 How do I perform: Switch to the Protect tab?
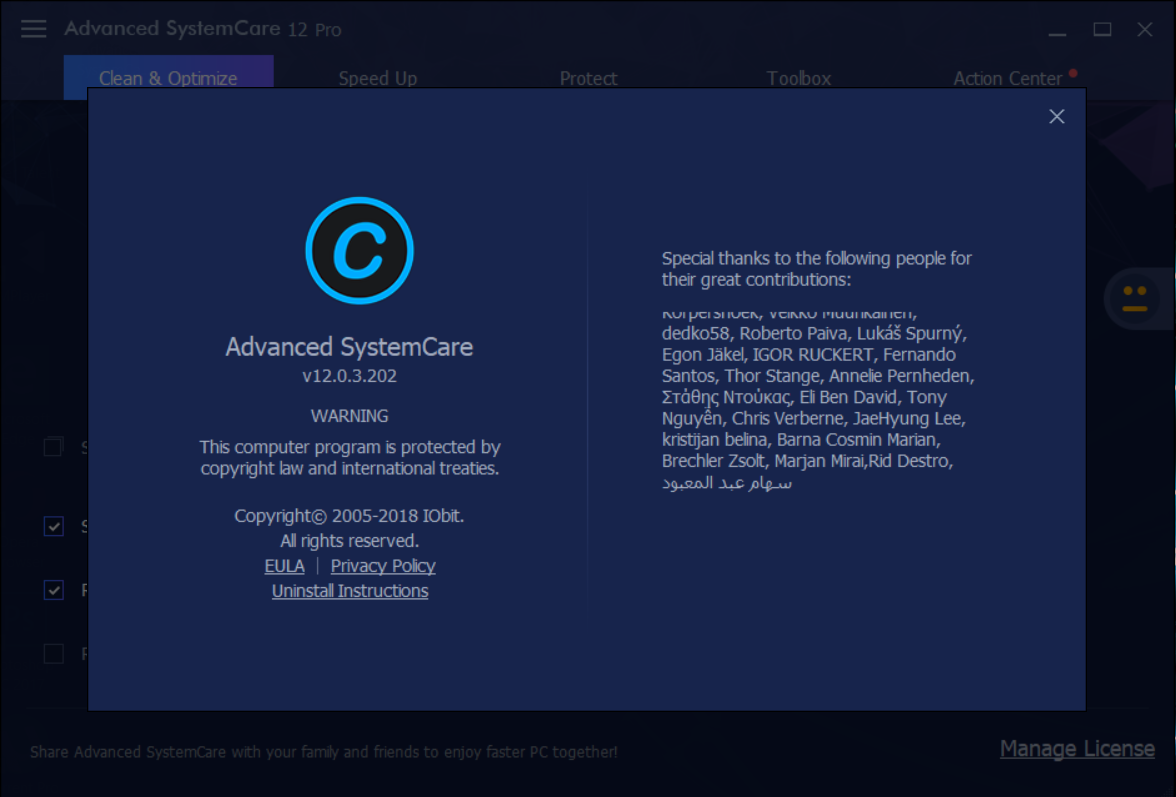[588, 78]
